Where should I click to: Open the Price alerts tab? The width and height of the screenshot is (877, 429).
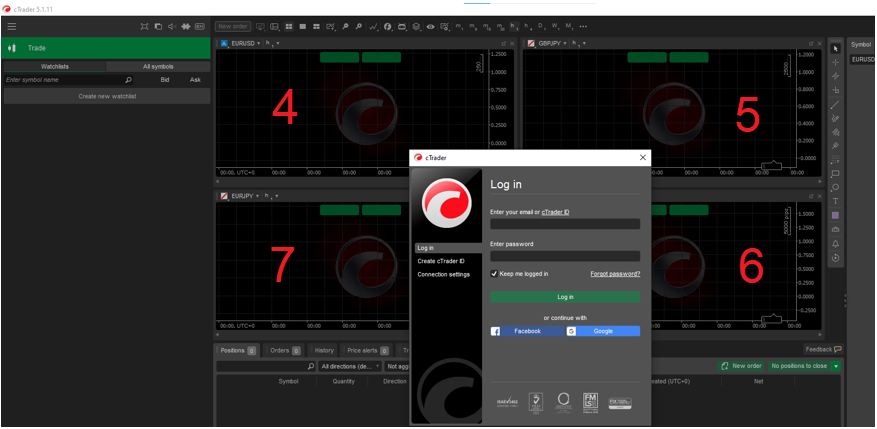coord(367,350)
